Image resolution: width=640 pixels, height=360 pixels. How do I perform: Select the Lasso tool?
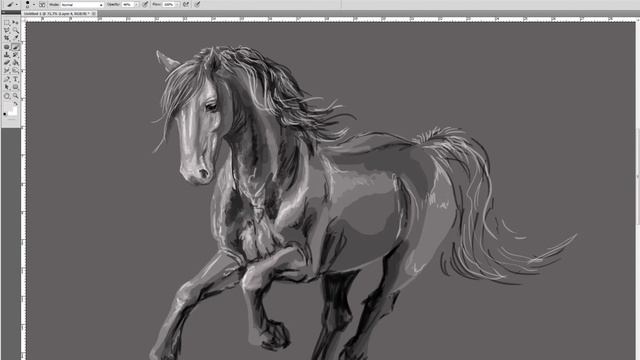point(6,30)
